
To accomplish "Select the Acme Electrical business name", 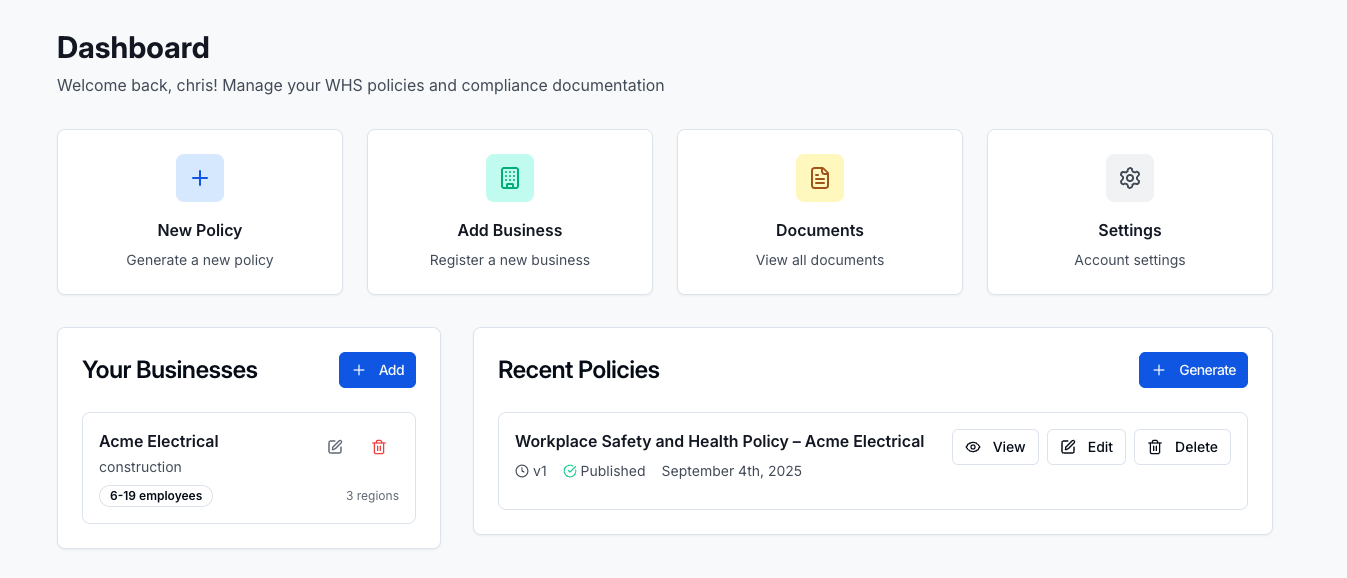I will pyautogui.click(x=159, y=441).
